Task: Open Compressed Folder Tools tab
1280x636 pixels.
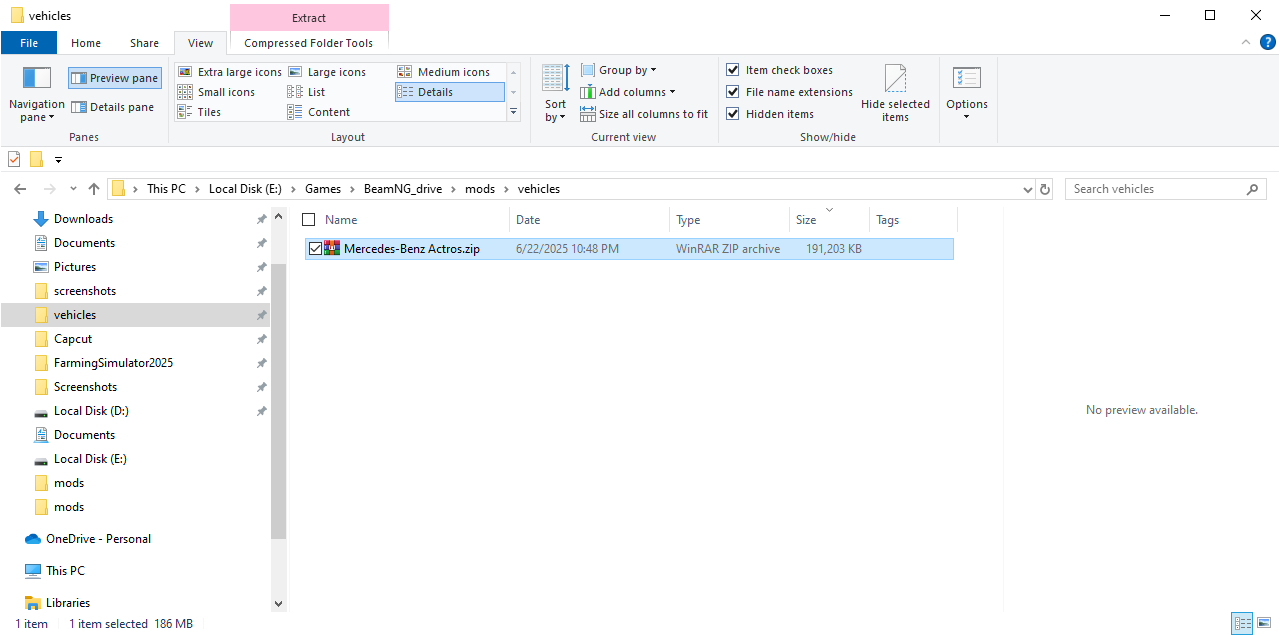Action: pyautogui.click(x=309, y=43)
